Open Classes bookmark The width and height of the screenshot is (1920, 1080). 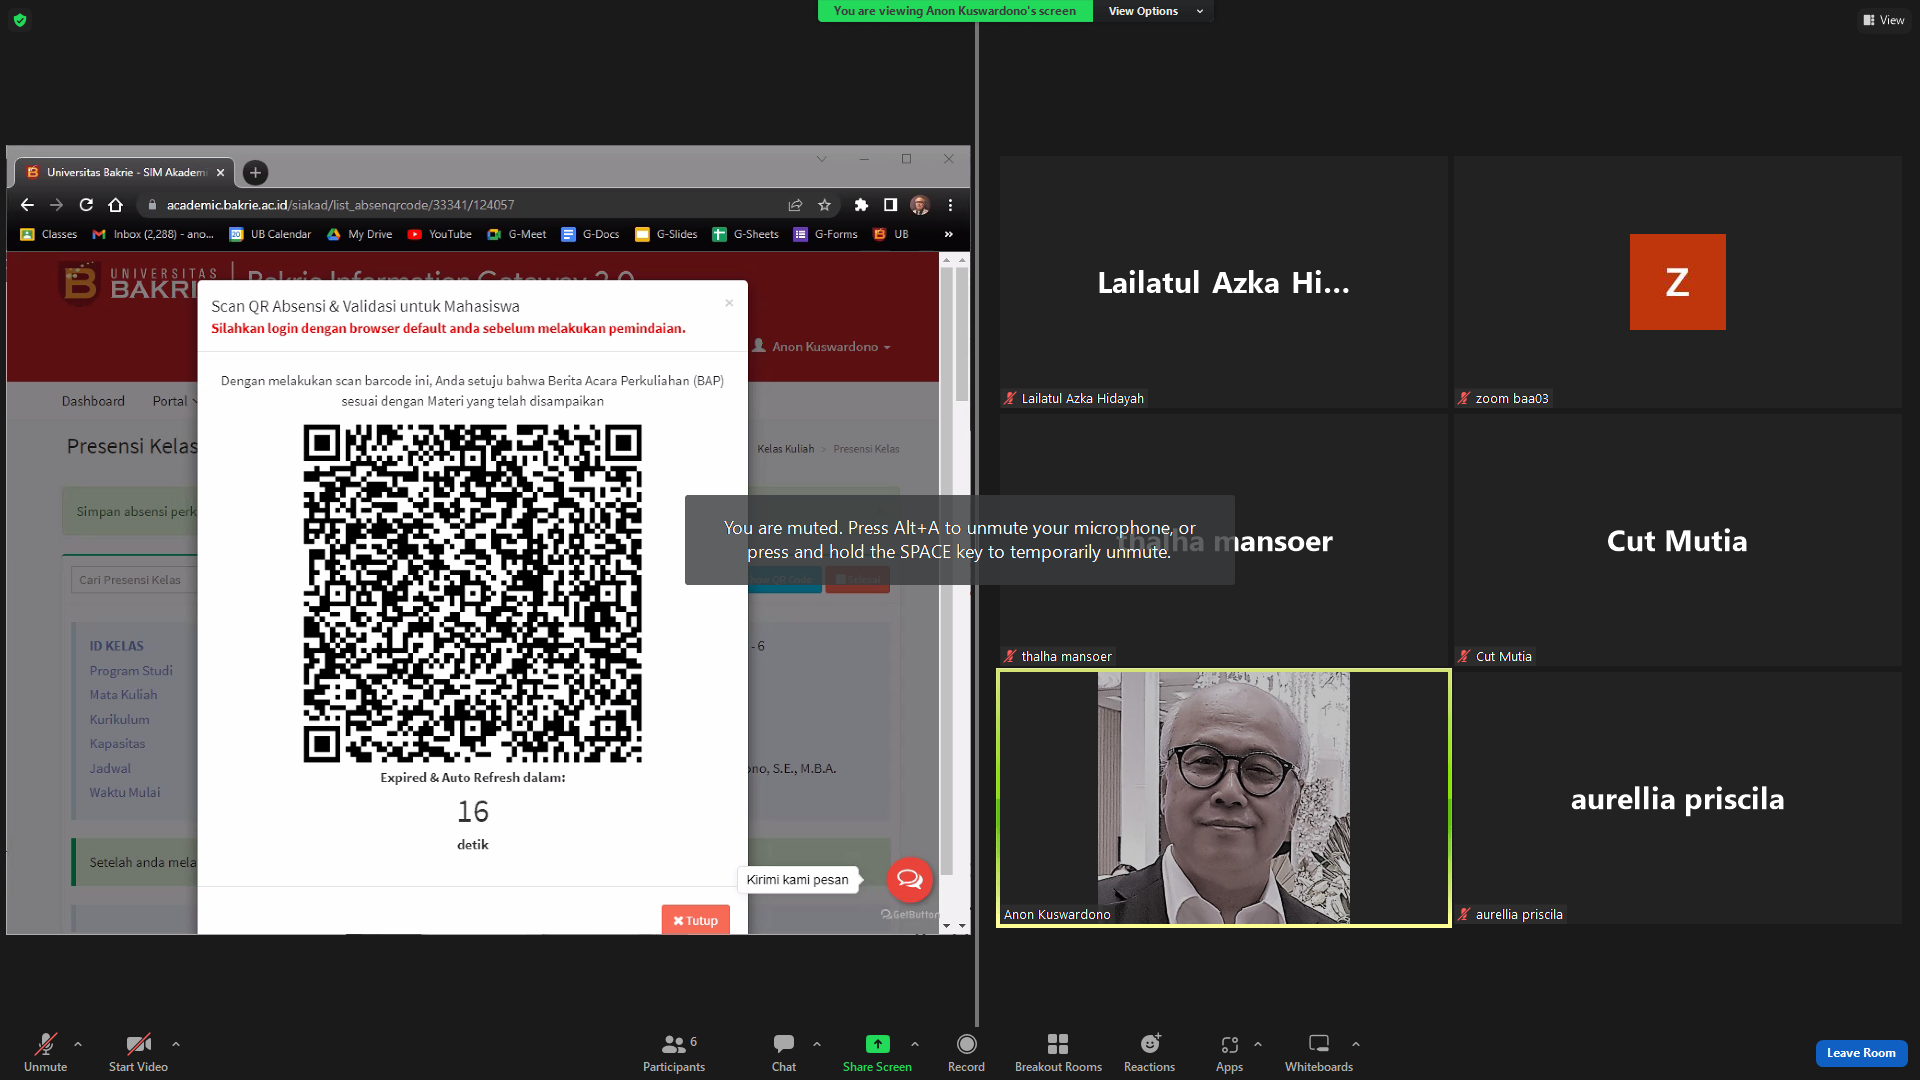(x=49, y=234)
